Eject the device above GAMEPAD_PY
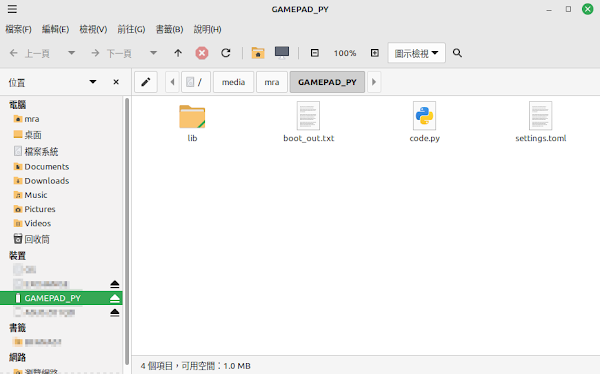600x374 pixels. (115, 284)
